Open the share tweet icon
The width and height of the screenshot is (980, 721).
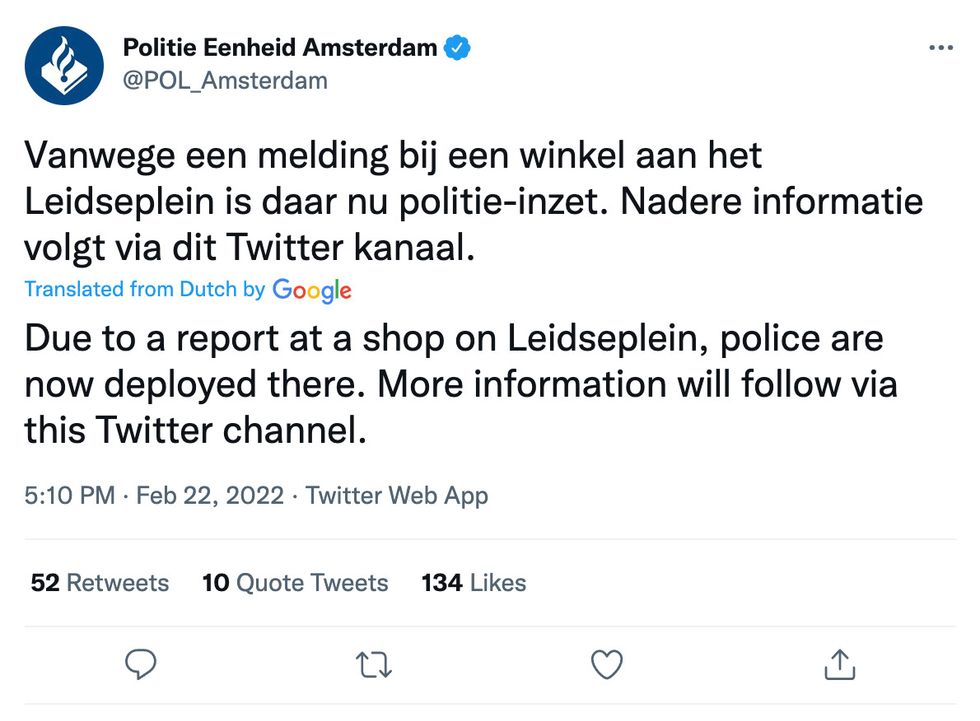pos(840,664)
